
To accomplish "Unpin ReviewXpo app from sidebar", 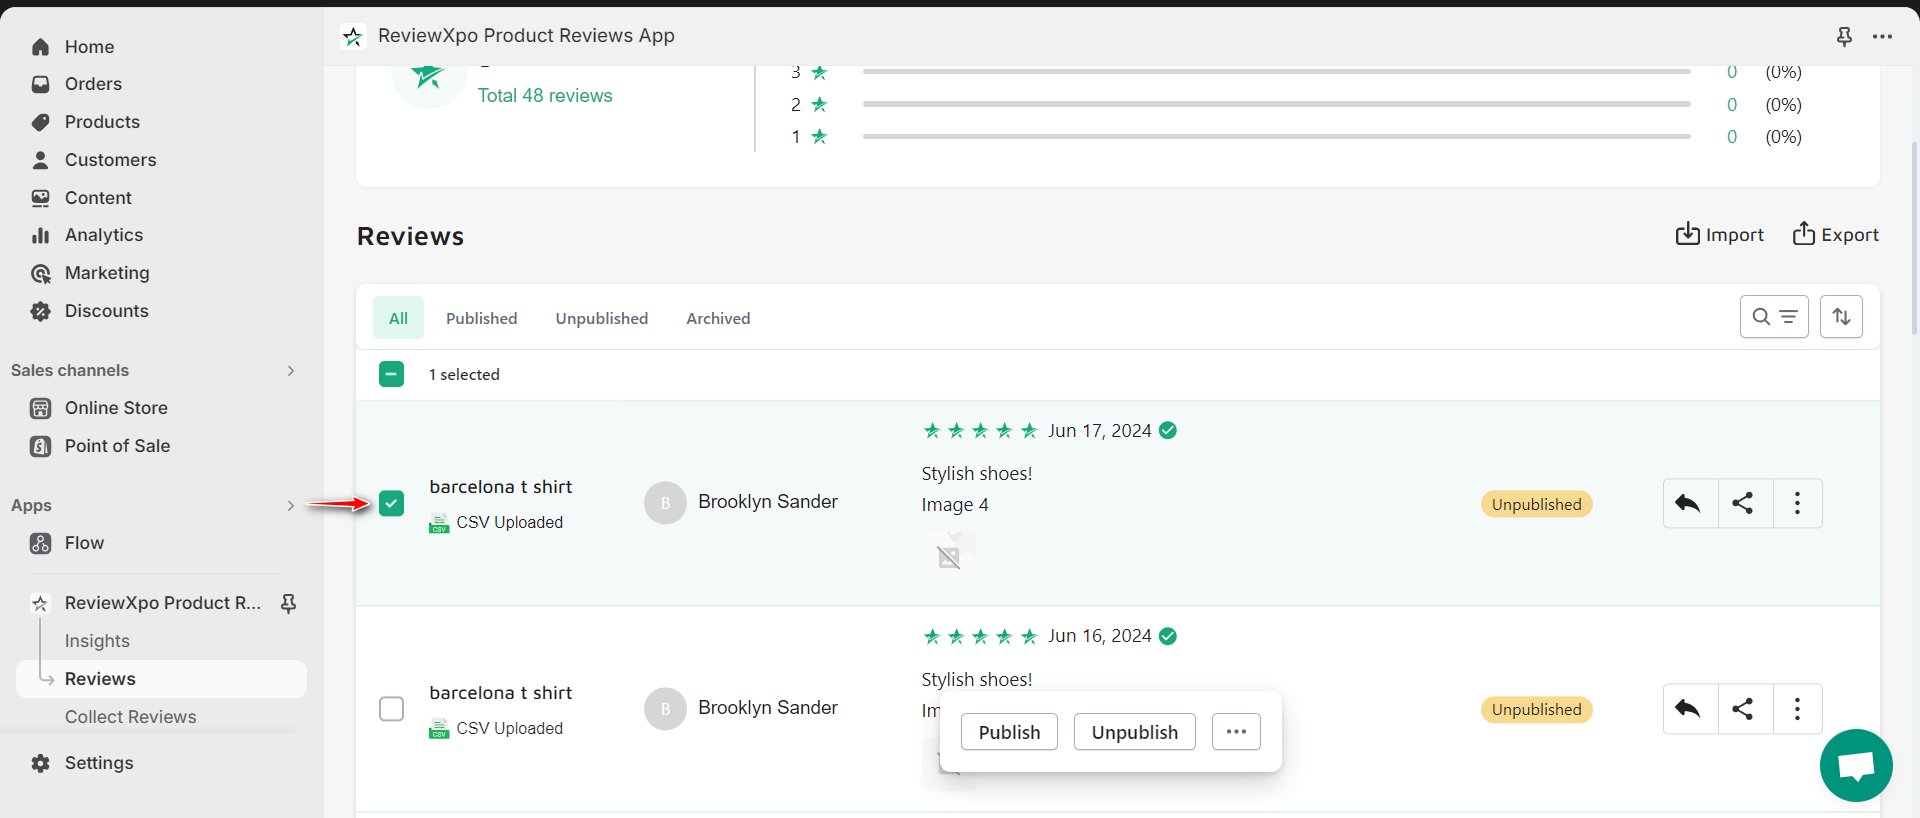I will pos(288,603).
